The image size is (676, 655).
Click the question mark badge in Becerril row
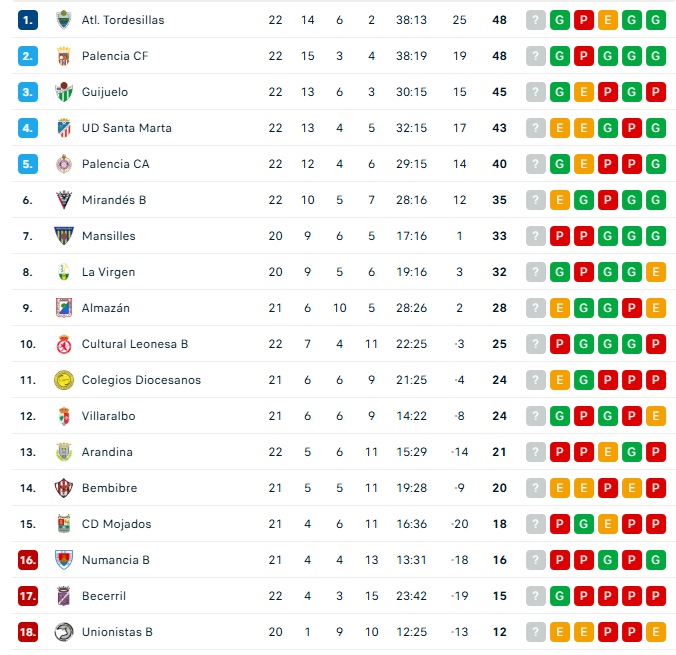(536, 596)
